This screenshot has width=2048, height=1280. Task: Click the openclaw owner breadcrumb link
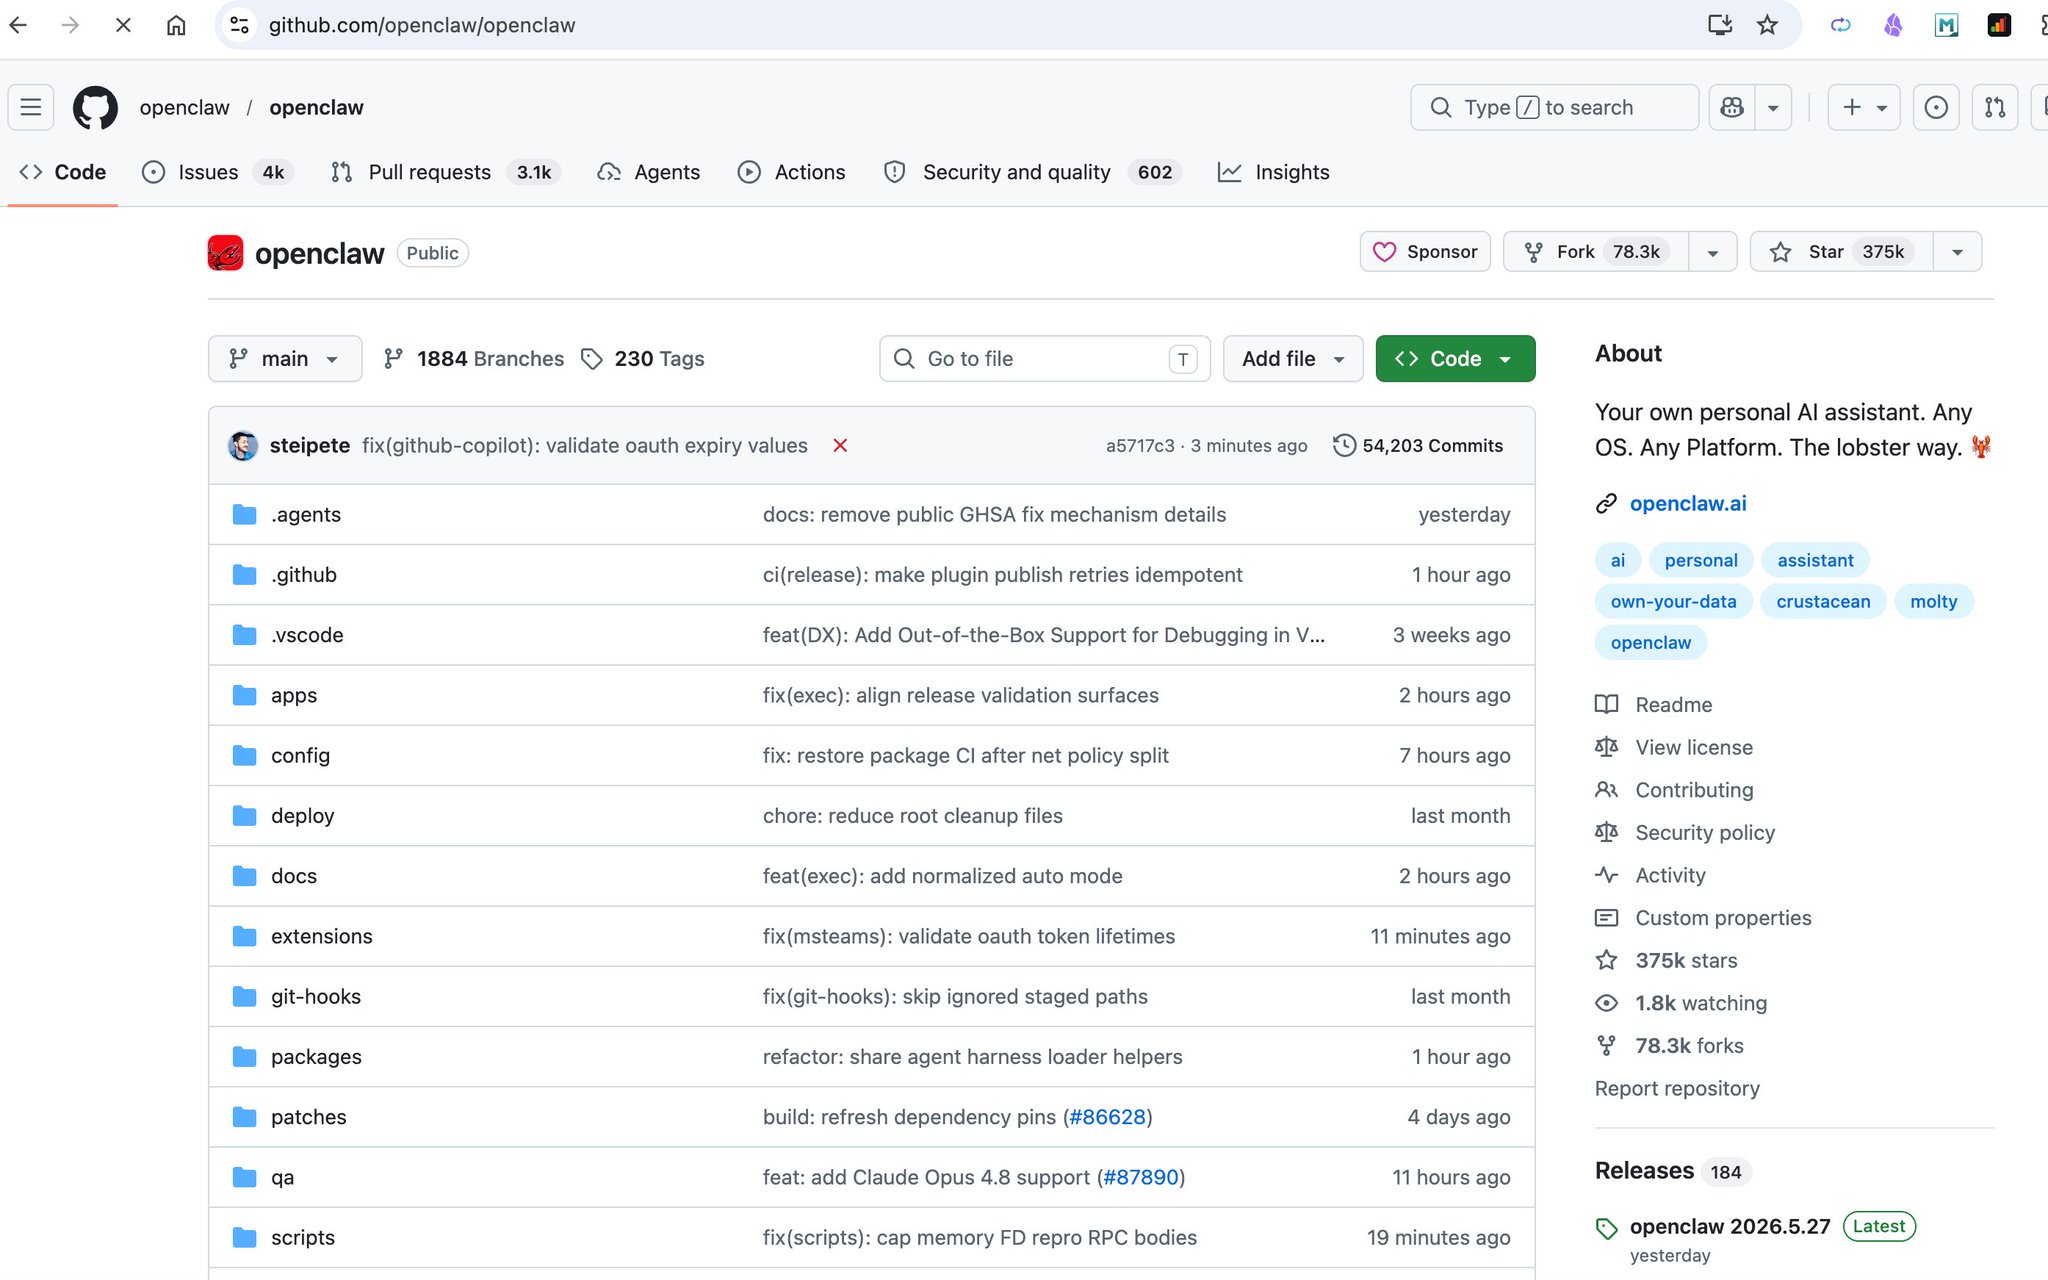tap(185, 107)
